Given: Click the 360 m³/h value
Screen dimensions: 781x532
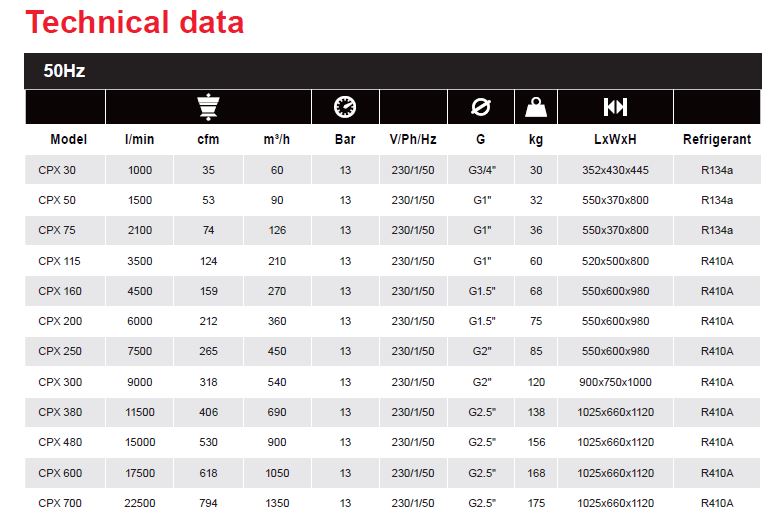Looking at the screenshot, I should coord(277,321).
